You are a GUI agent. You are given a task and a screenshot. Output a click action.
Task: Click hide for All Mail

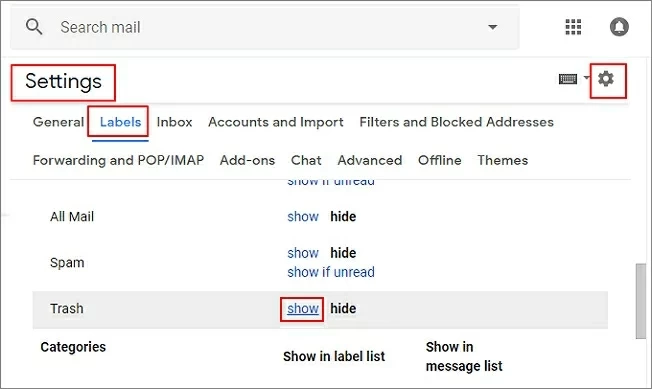click(343, 217)
